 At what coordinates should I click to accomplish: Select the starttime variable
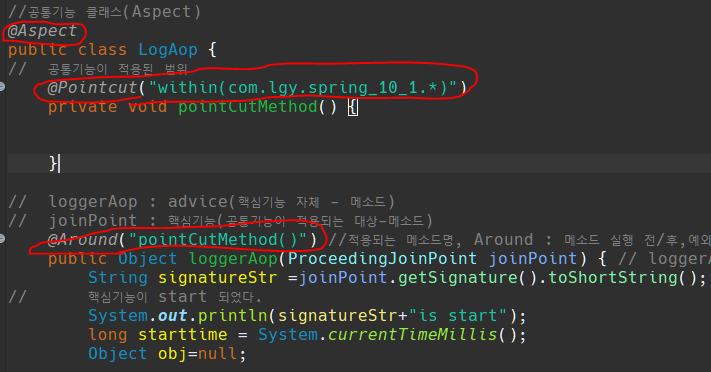point(183,335)
